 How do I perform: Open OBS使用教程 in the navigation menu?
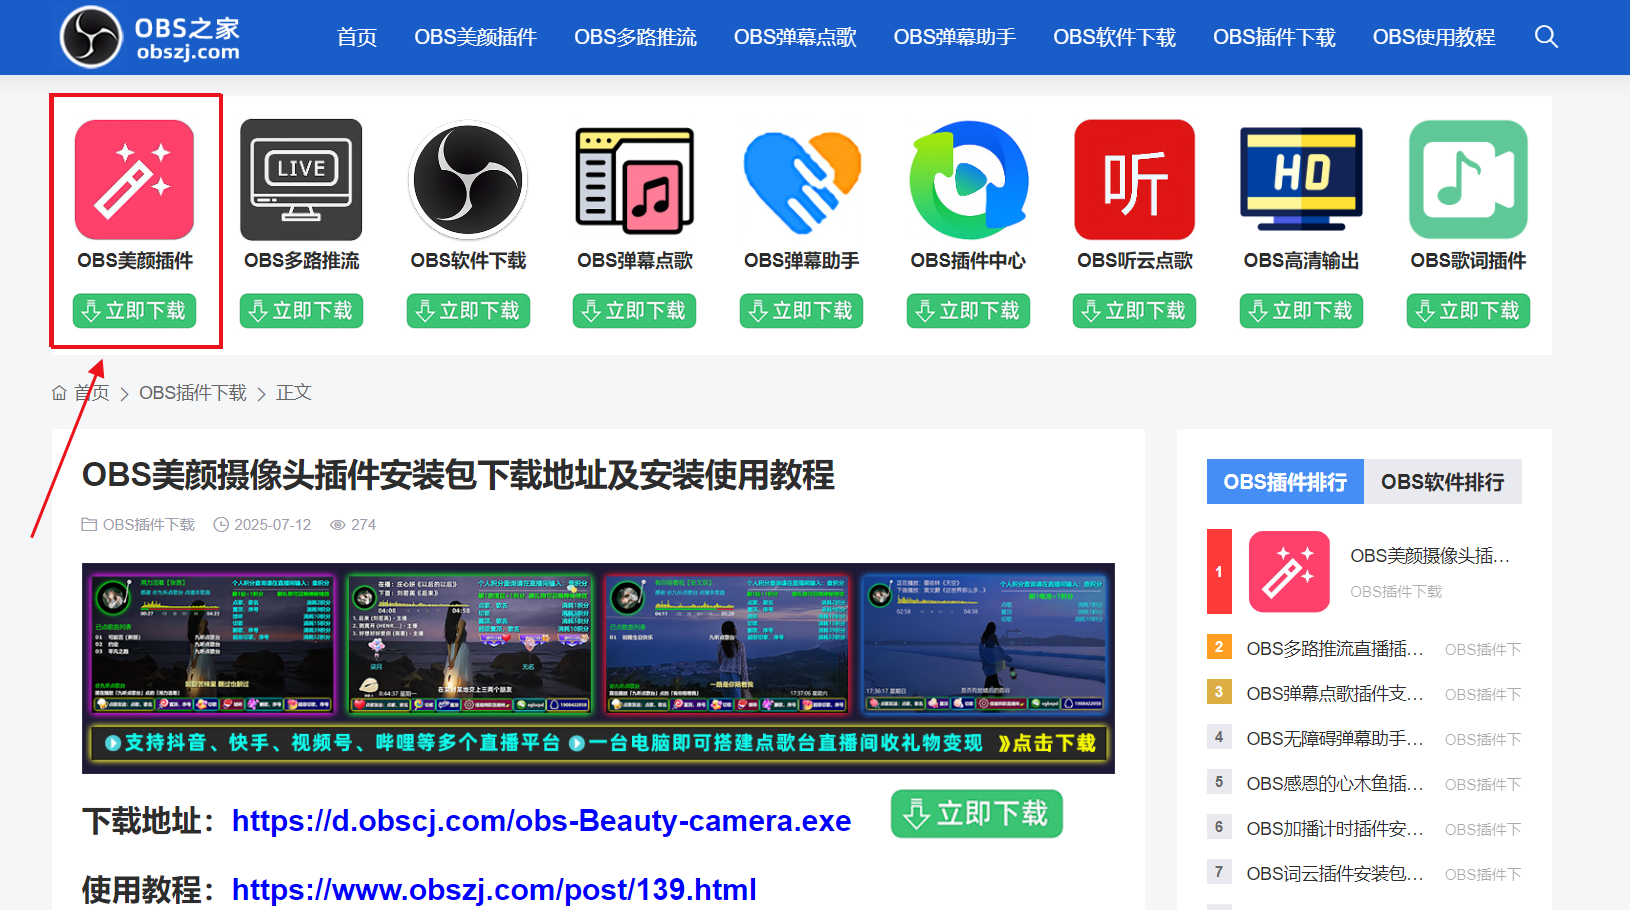point(1433,37)
